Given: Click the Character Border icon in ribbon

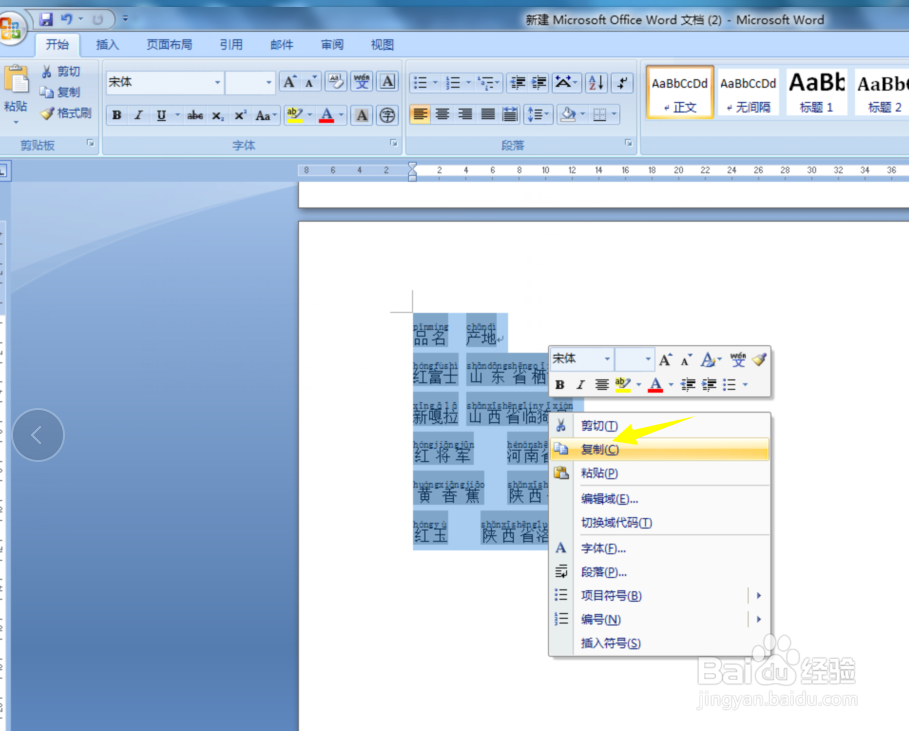Looking at the screenshot, I should pos(388,82).
